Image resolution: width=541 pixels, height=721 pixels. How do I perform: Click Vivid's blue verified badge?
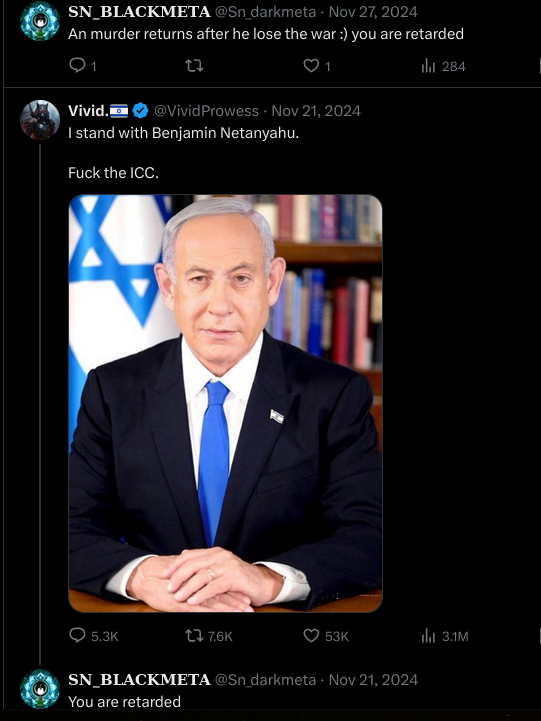coord(140,111)
